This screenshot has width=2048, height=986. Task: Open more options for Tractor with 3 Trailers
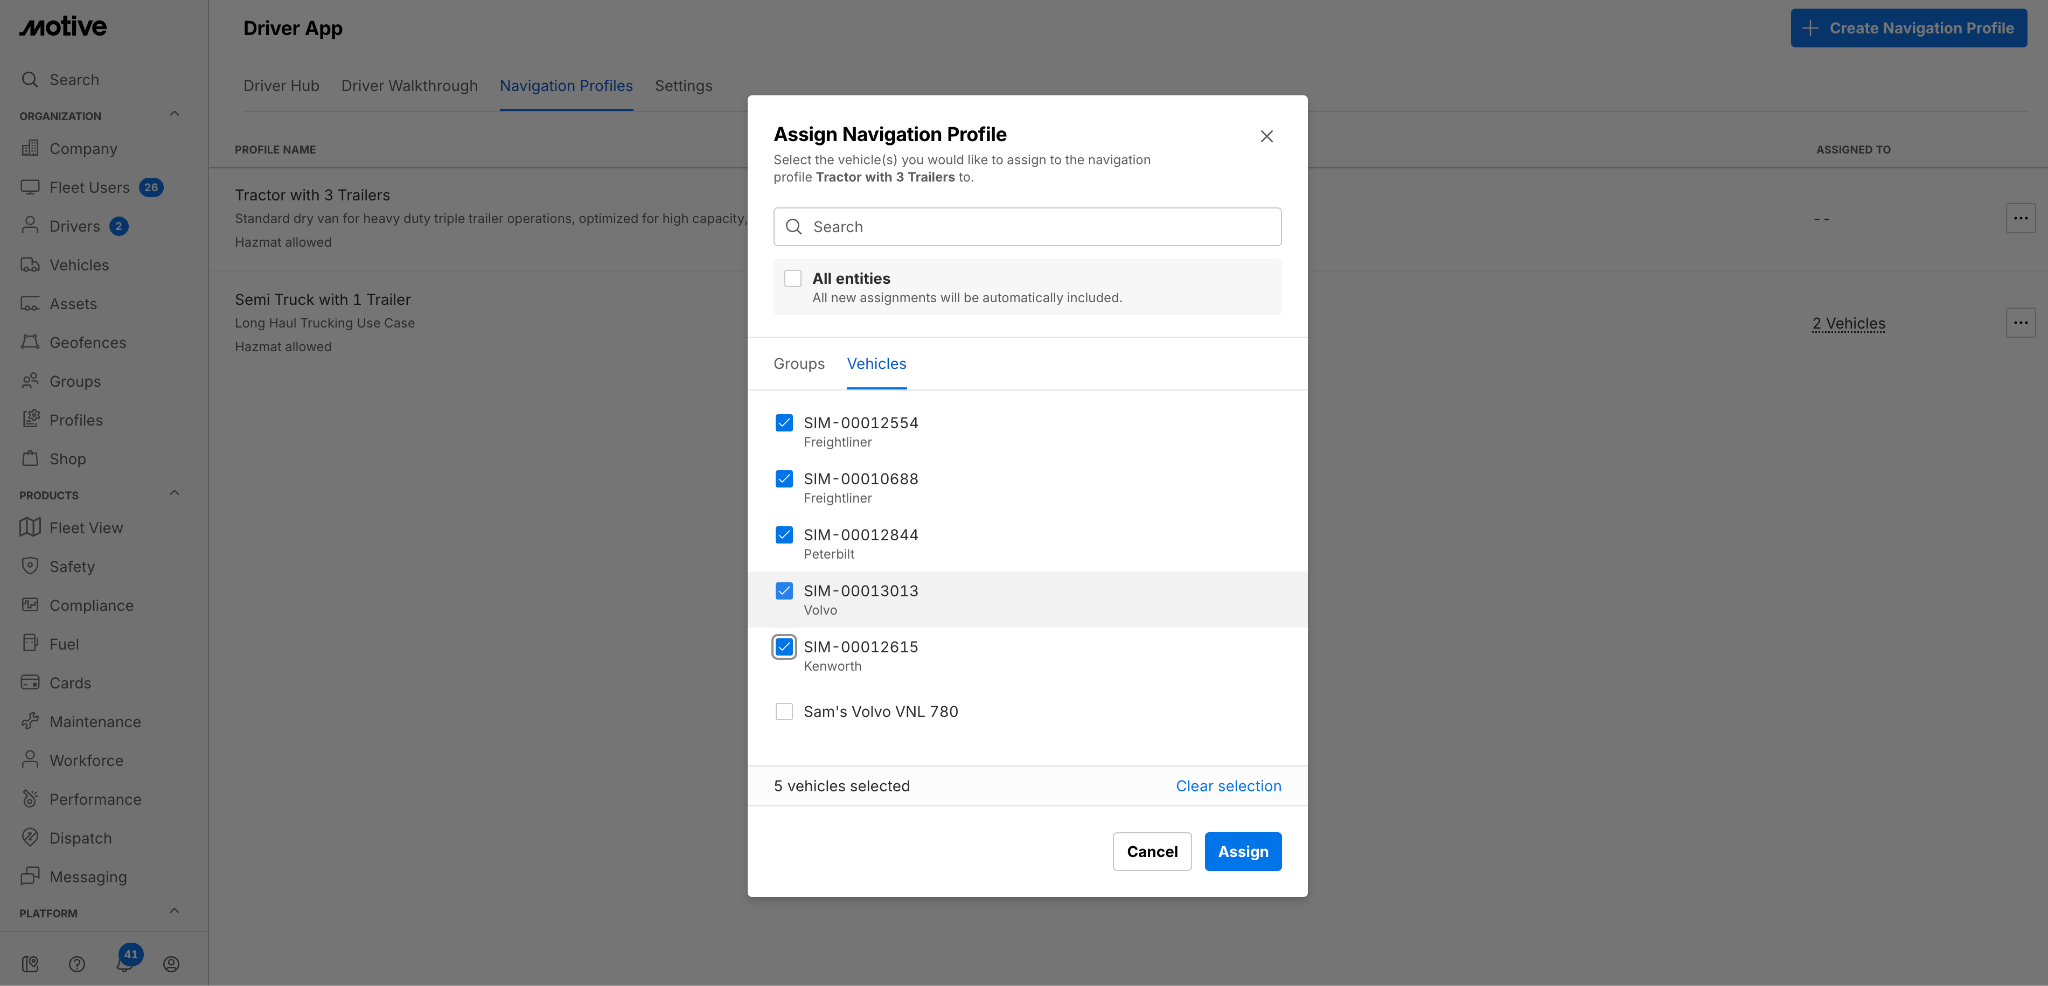point(2021,218)
